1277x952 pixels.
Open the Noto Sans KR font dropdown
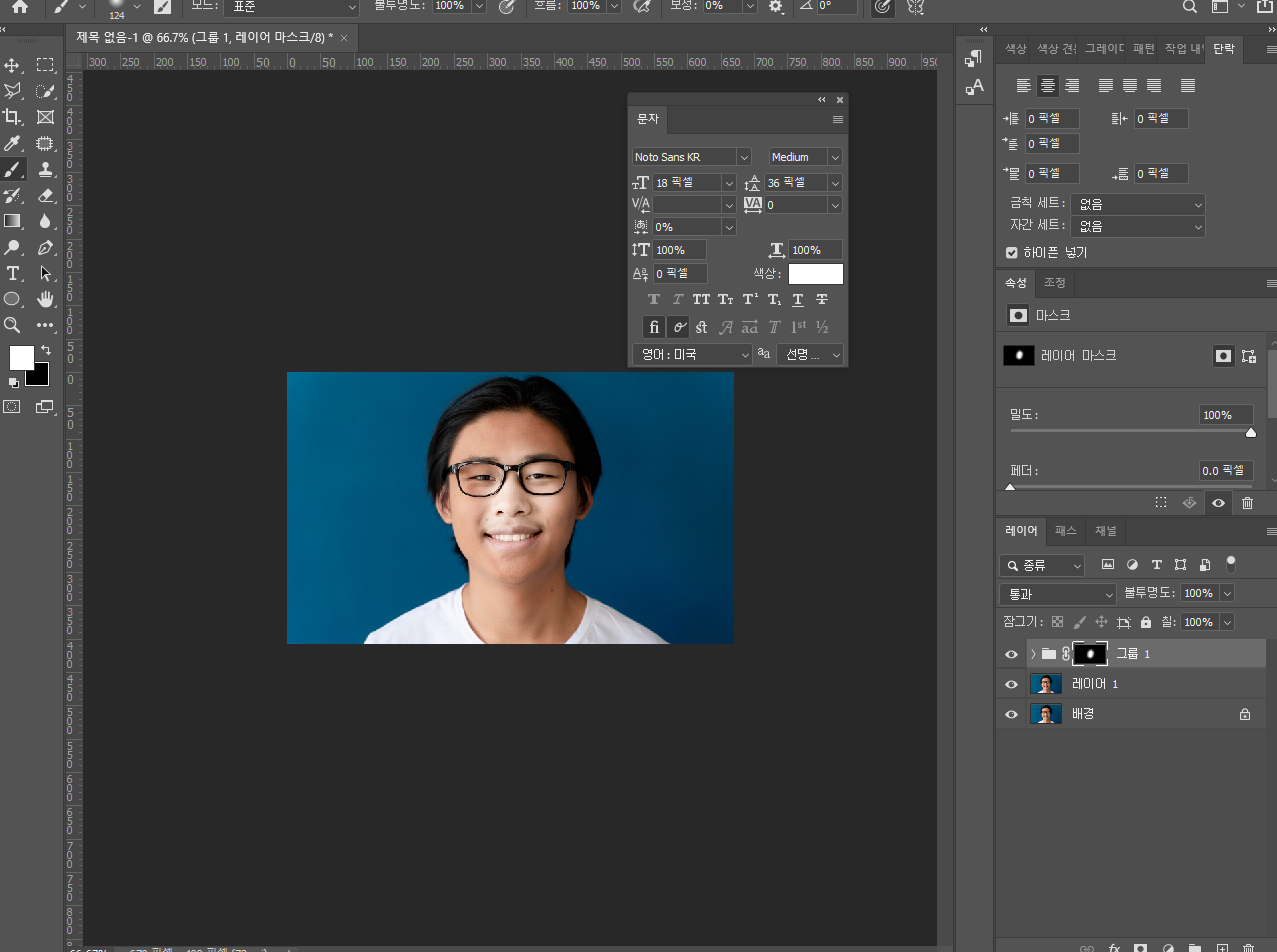click(x=743, y=157)
